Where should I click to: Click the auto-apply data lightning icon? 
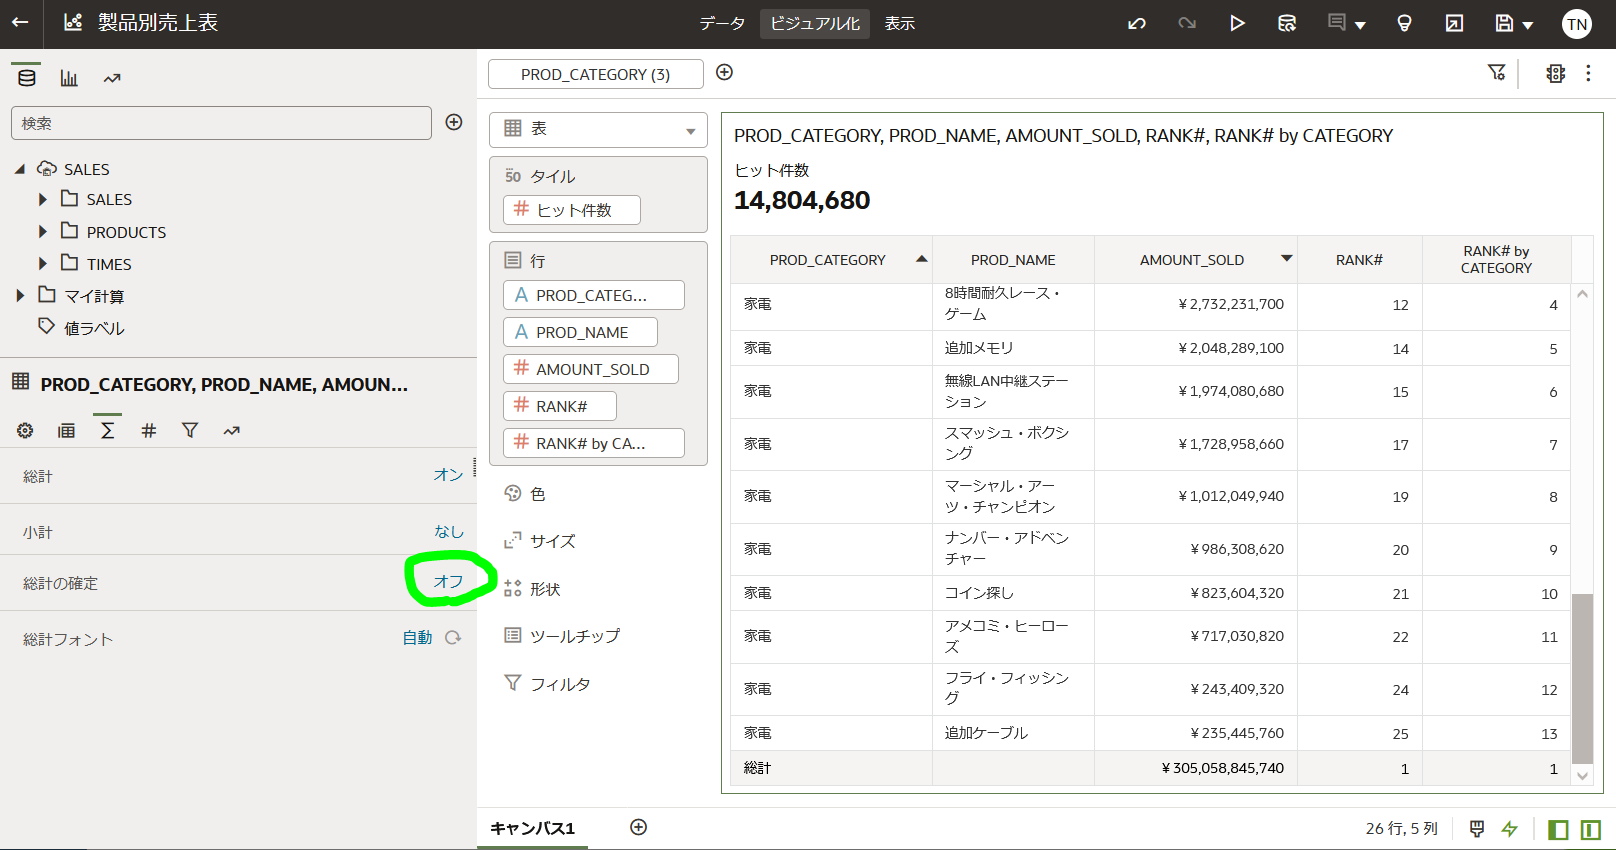tap(1510, 829)
